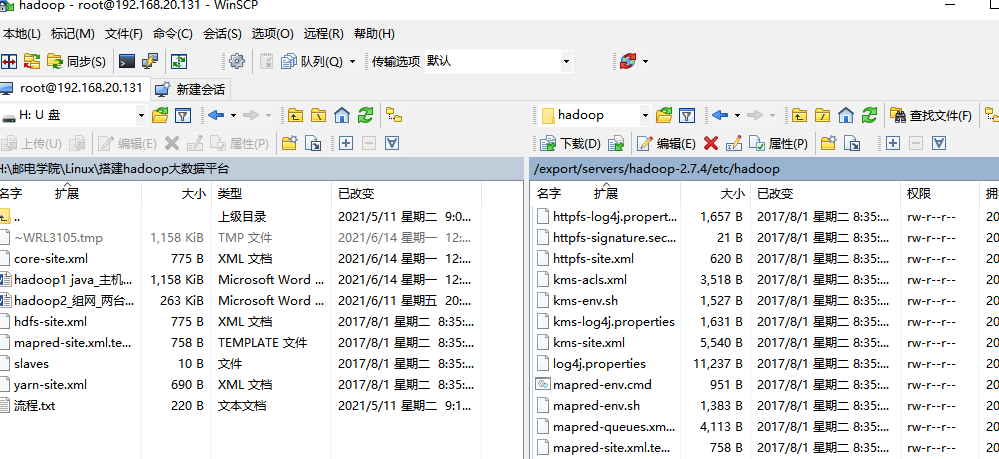The height and width of the screenshot is (459, 999).
Task: Refresh the remote panel
Action: (x=869, y=115)
